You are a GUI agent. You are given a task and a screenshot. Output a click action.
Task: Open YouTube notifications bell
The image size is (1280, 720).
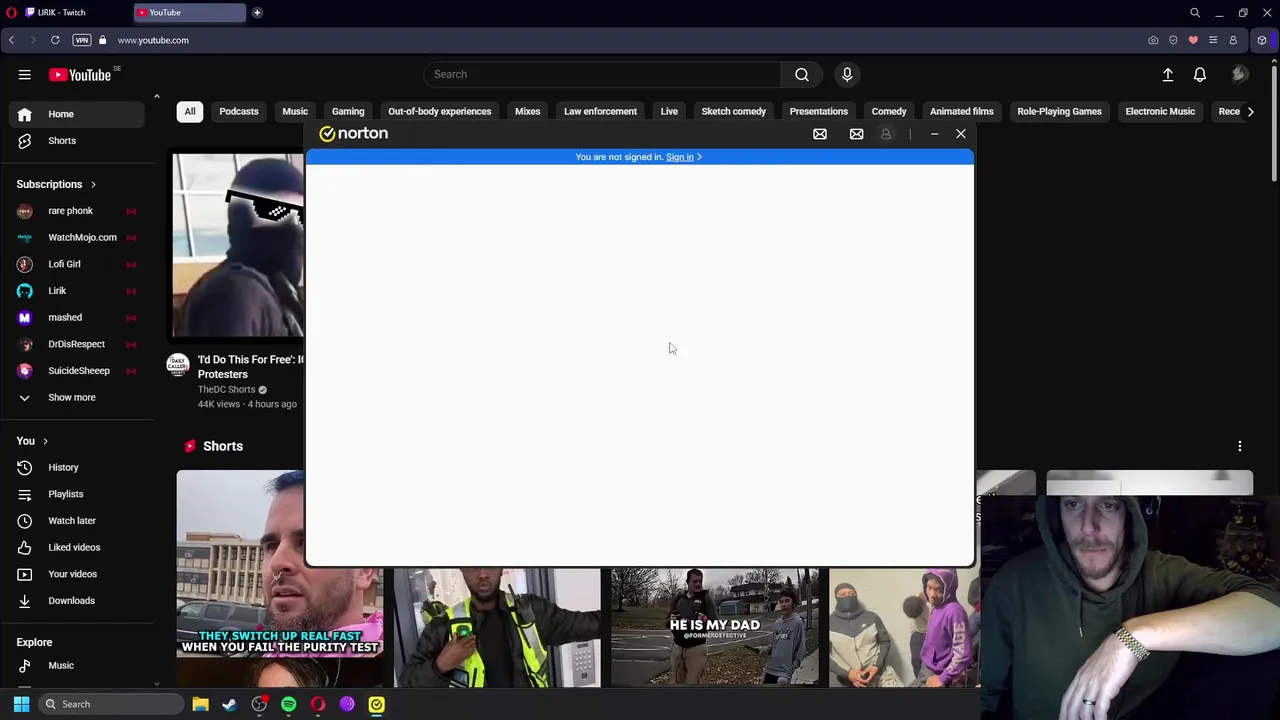click(1200, 74)
